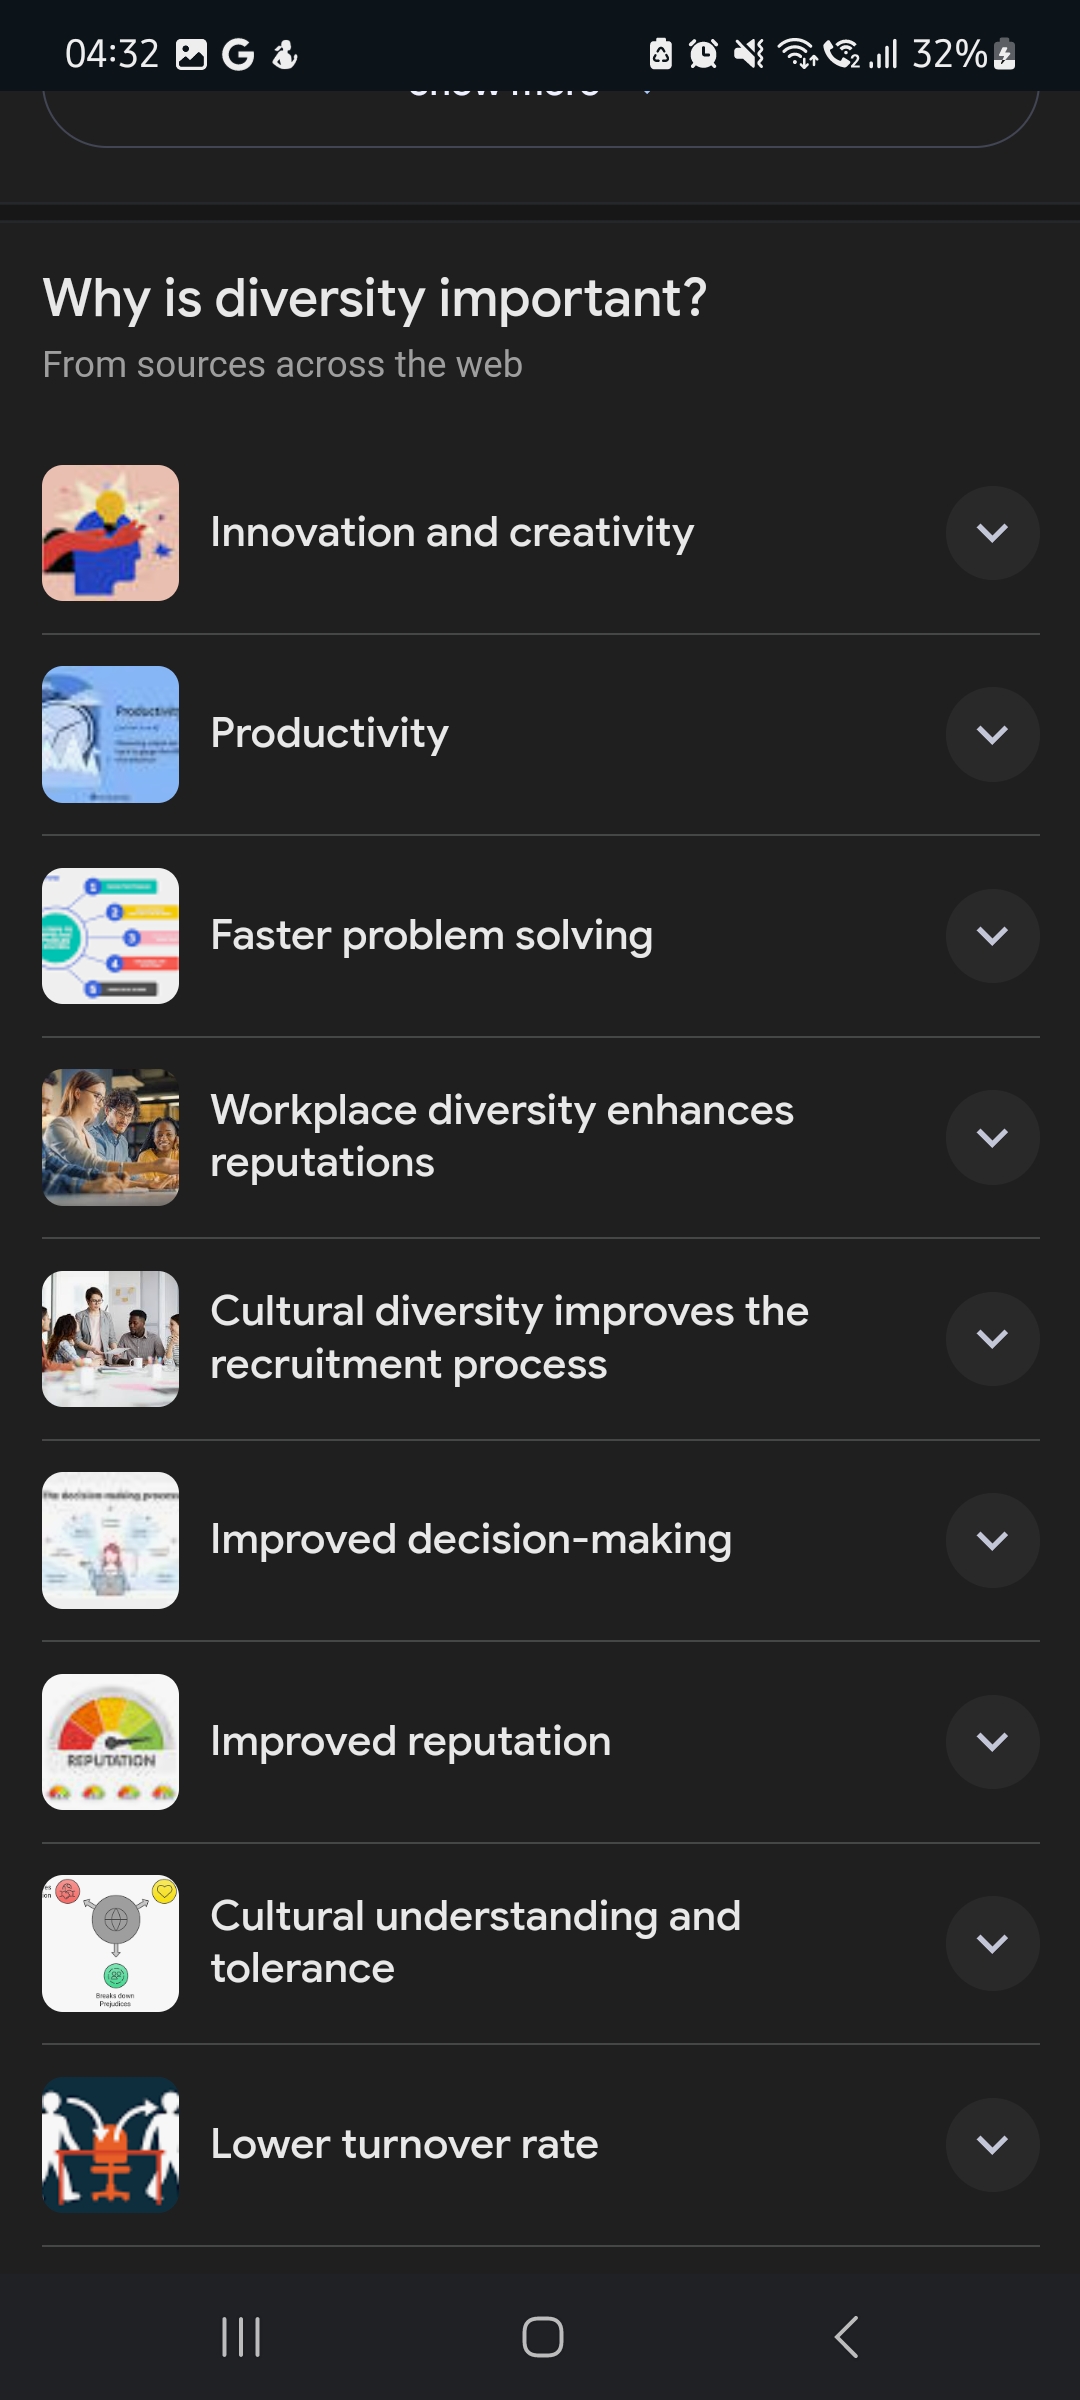This screenshot has height=2400, width=1080.
Task: Expand Improved decision-making chevron
Action: click(x=992, y=1540)
